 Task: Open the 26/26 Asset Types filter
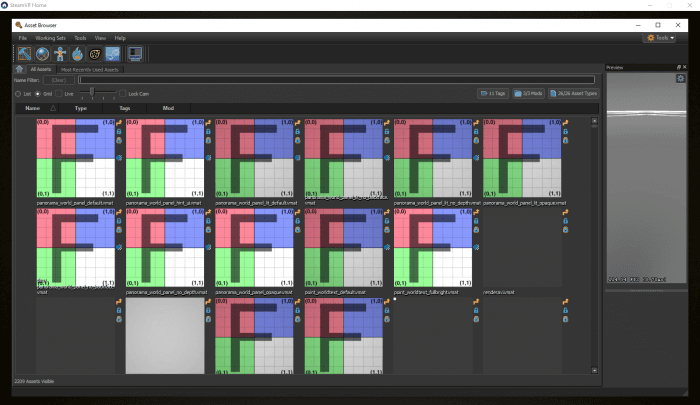574,93
